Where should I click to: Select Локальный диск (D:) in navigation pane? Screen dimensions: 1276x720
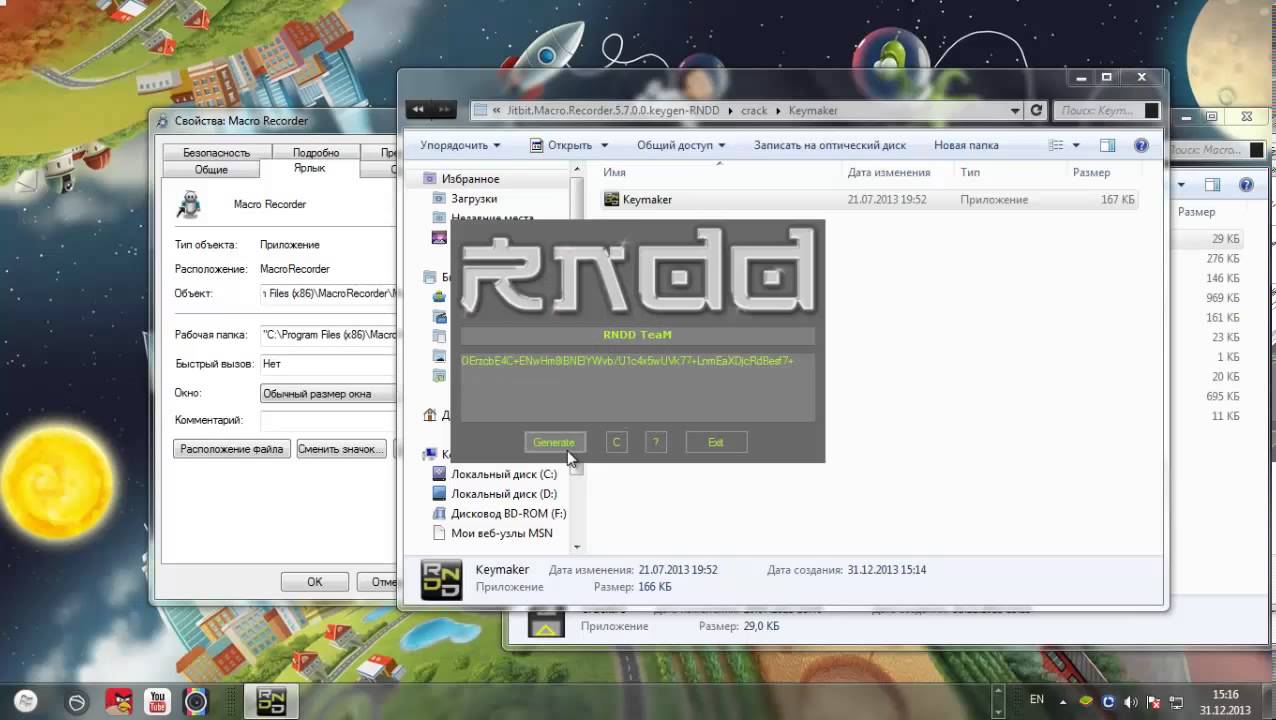point(503,494)
